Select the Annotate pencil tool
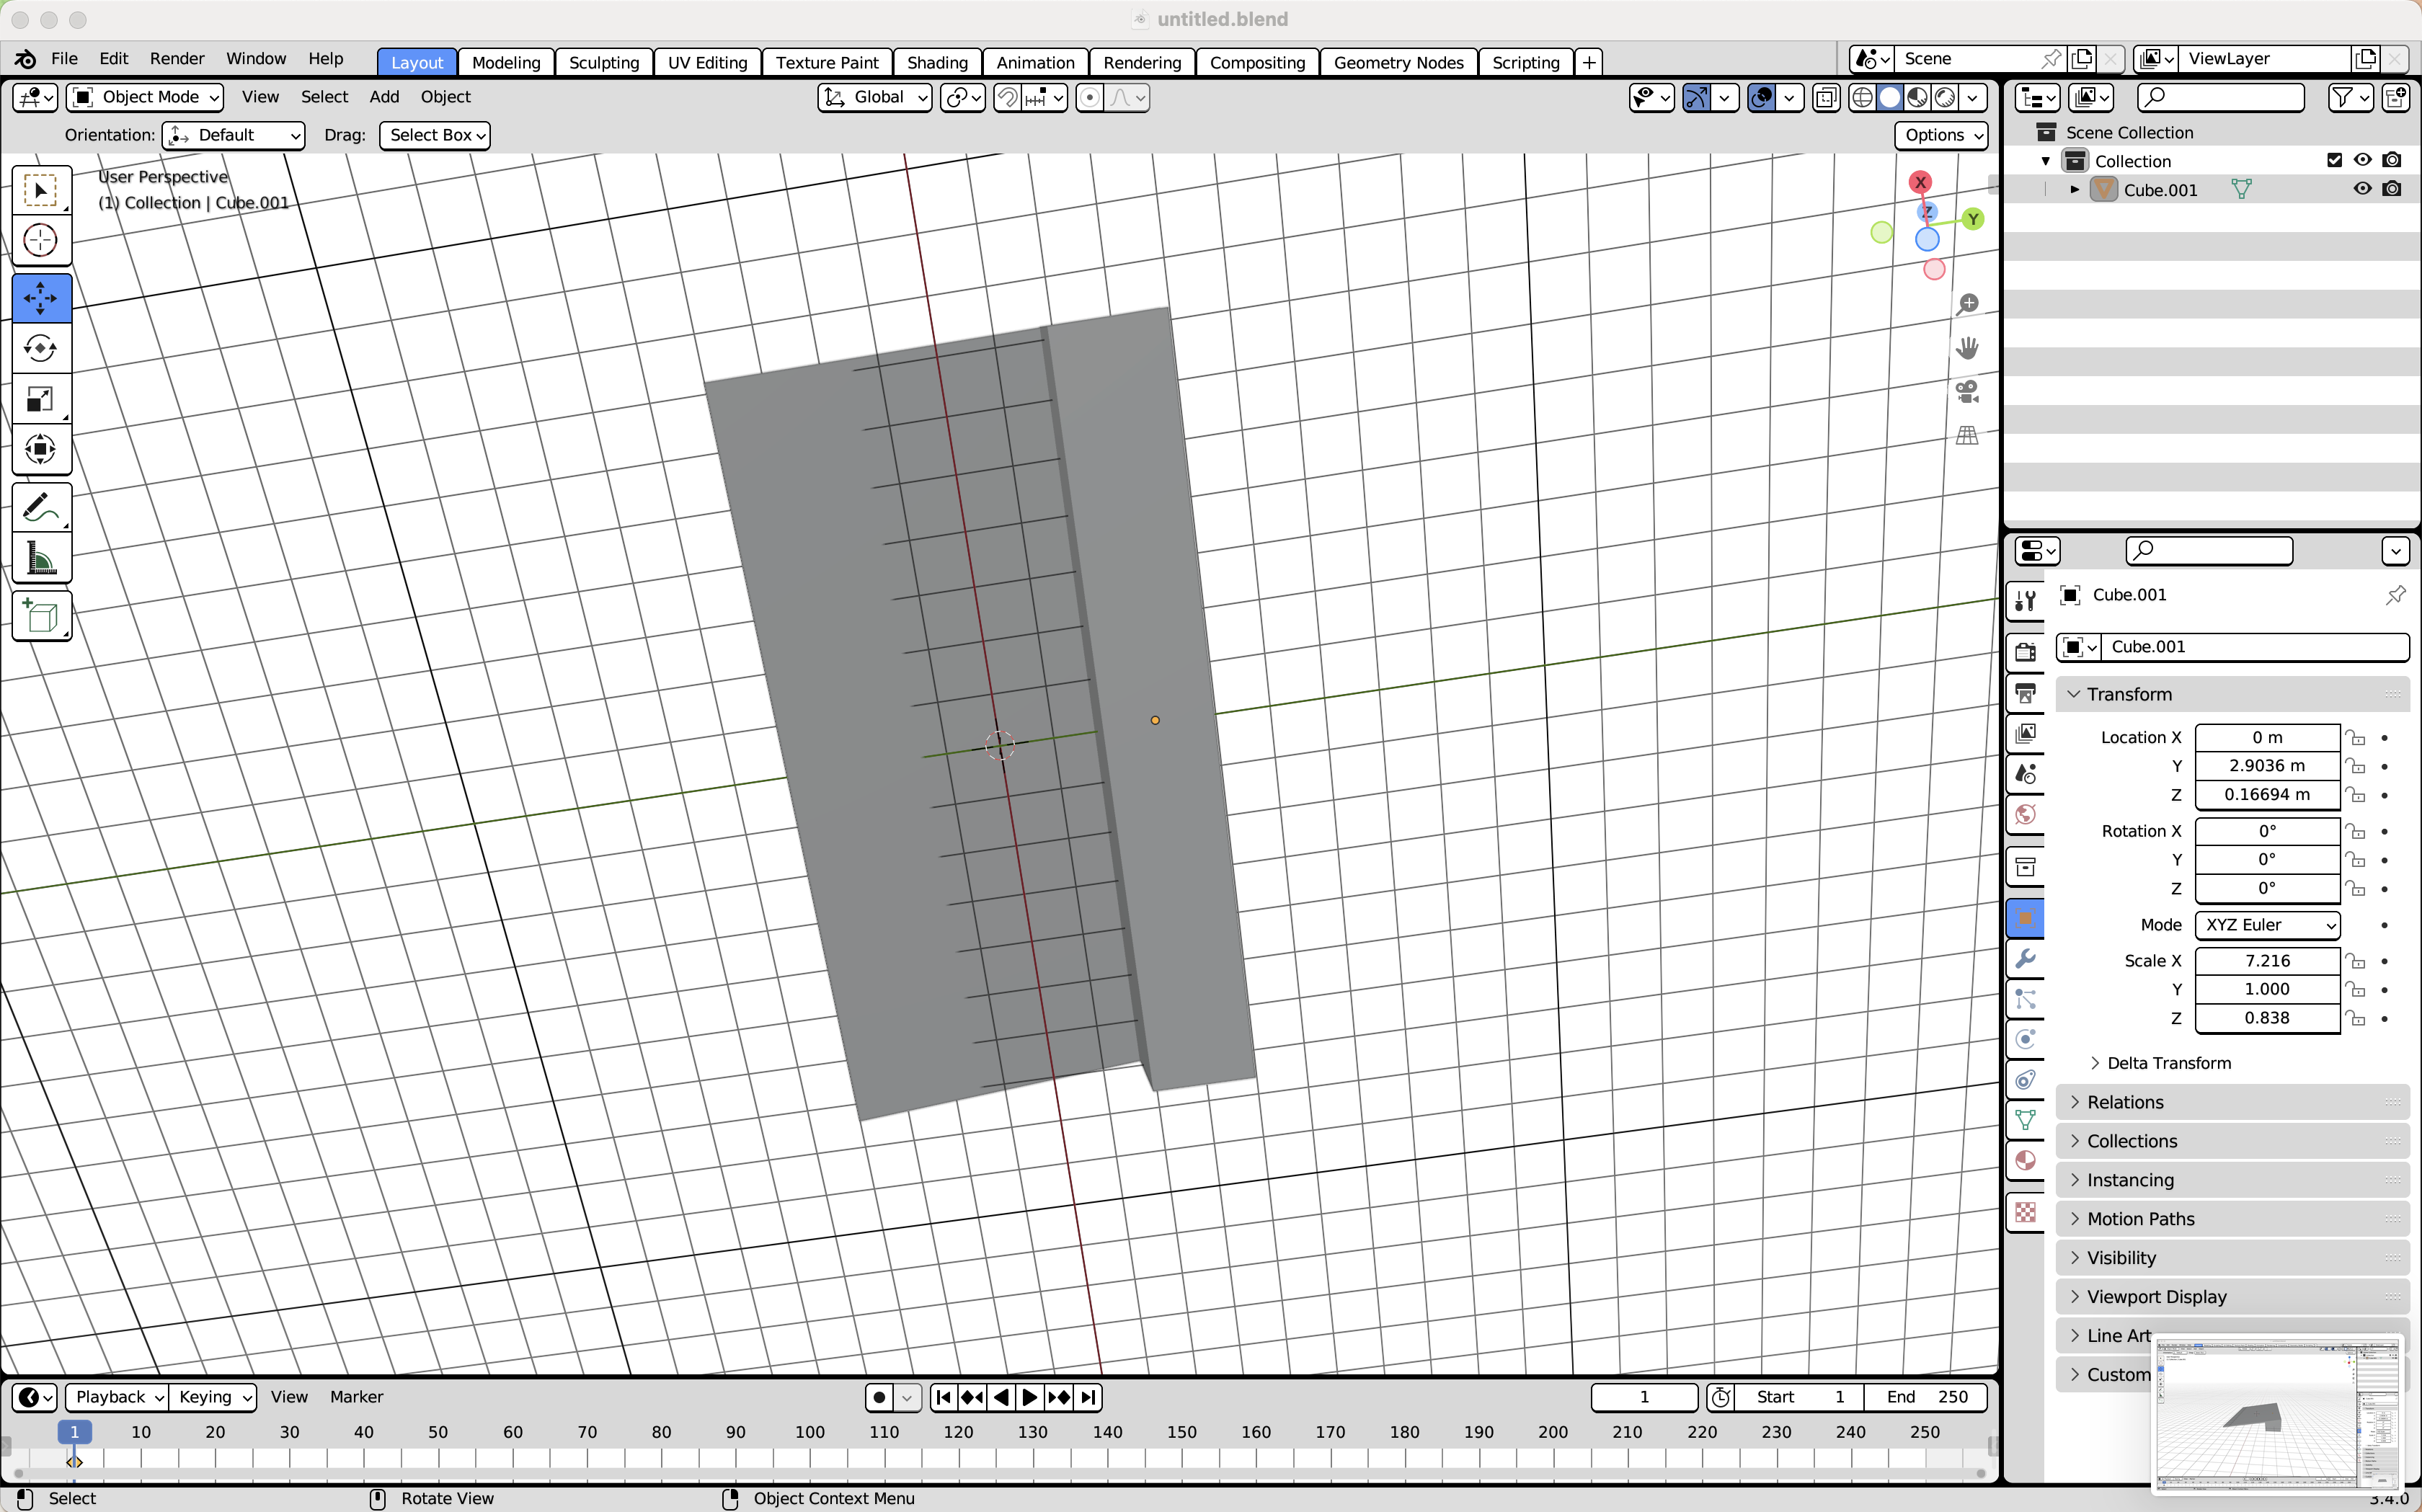This screenshot has height=1512, width=2422. coord(41,508)
